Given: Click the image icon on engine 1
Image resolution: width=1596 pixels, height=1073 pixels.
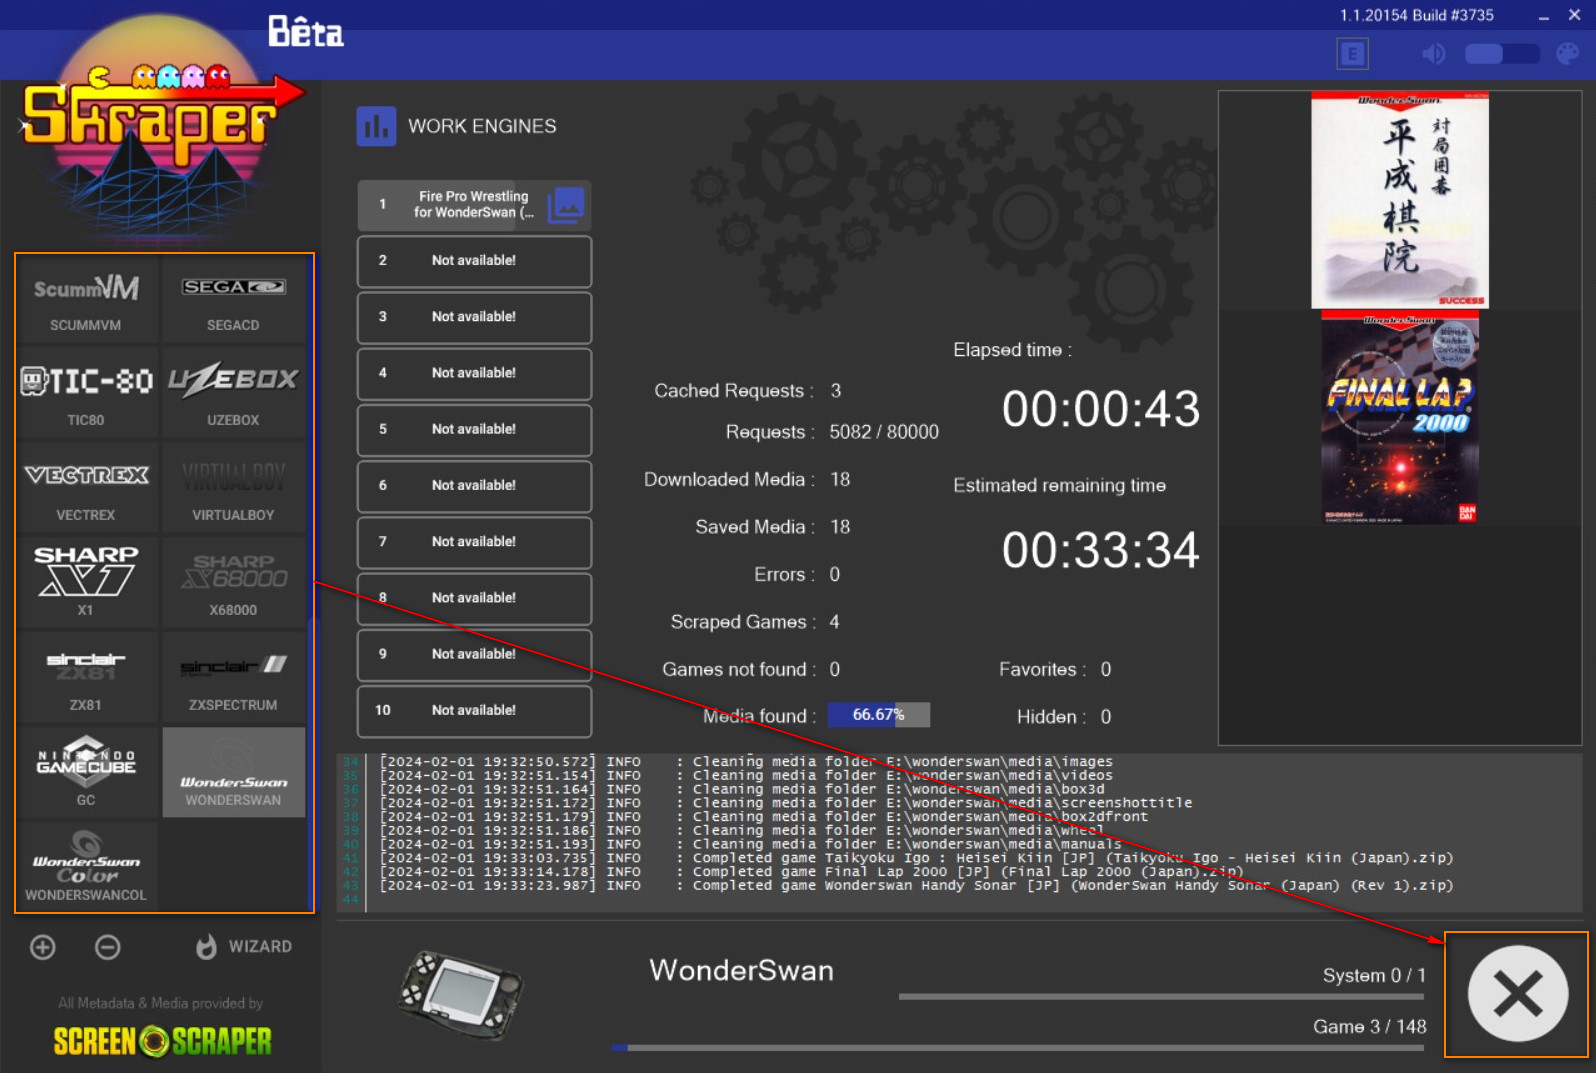Looking at the screenshot, I should point(567,205).
